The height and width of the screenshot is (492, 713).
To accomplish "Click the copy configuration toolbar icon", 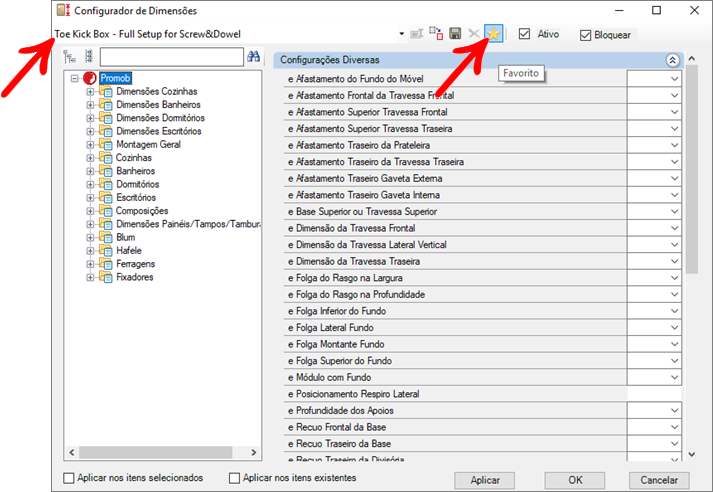I will pyautogui.click(x=436, y=33).
